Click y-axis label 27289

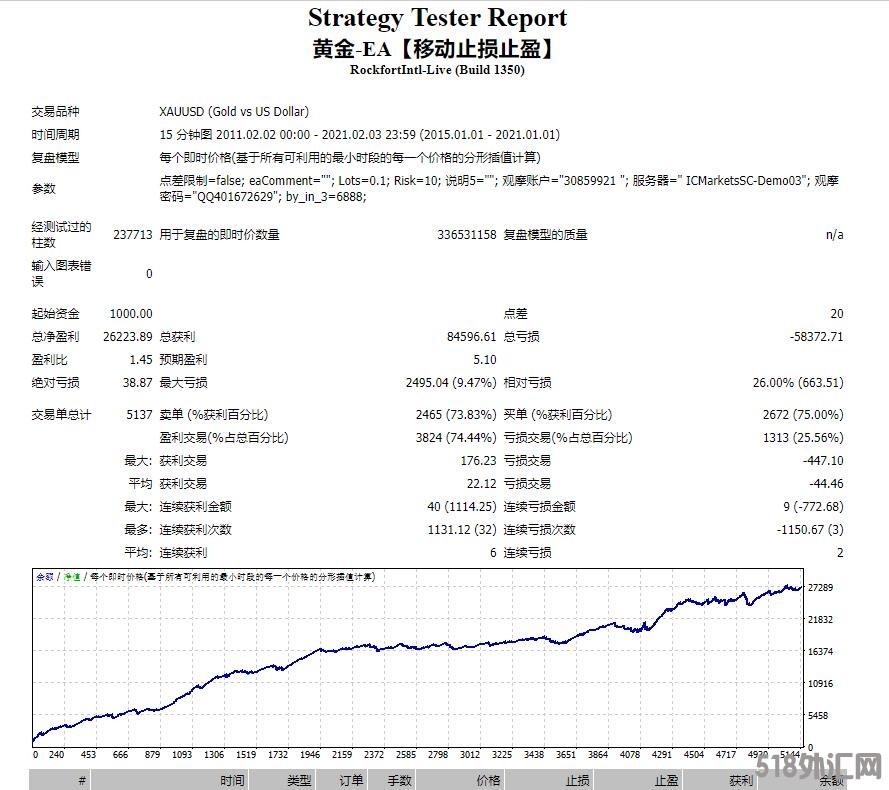tap(820, 588)
